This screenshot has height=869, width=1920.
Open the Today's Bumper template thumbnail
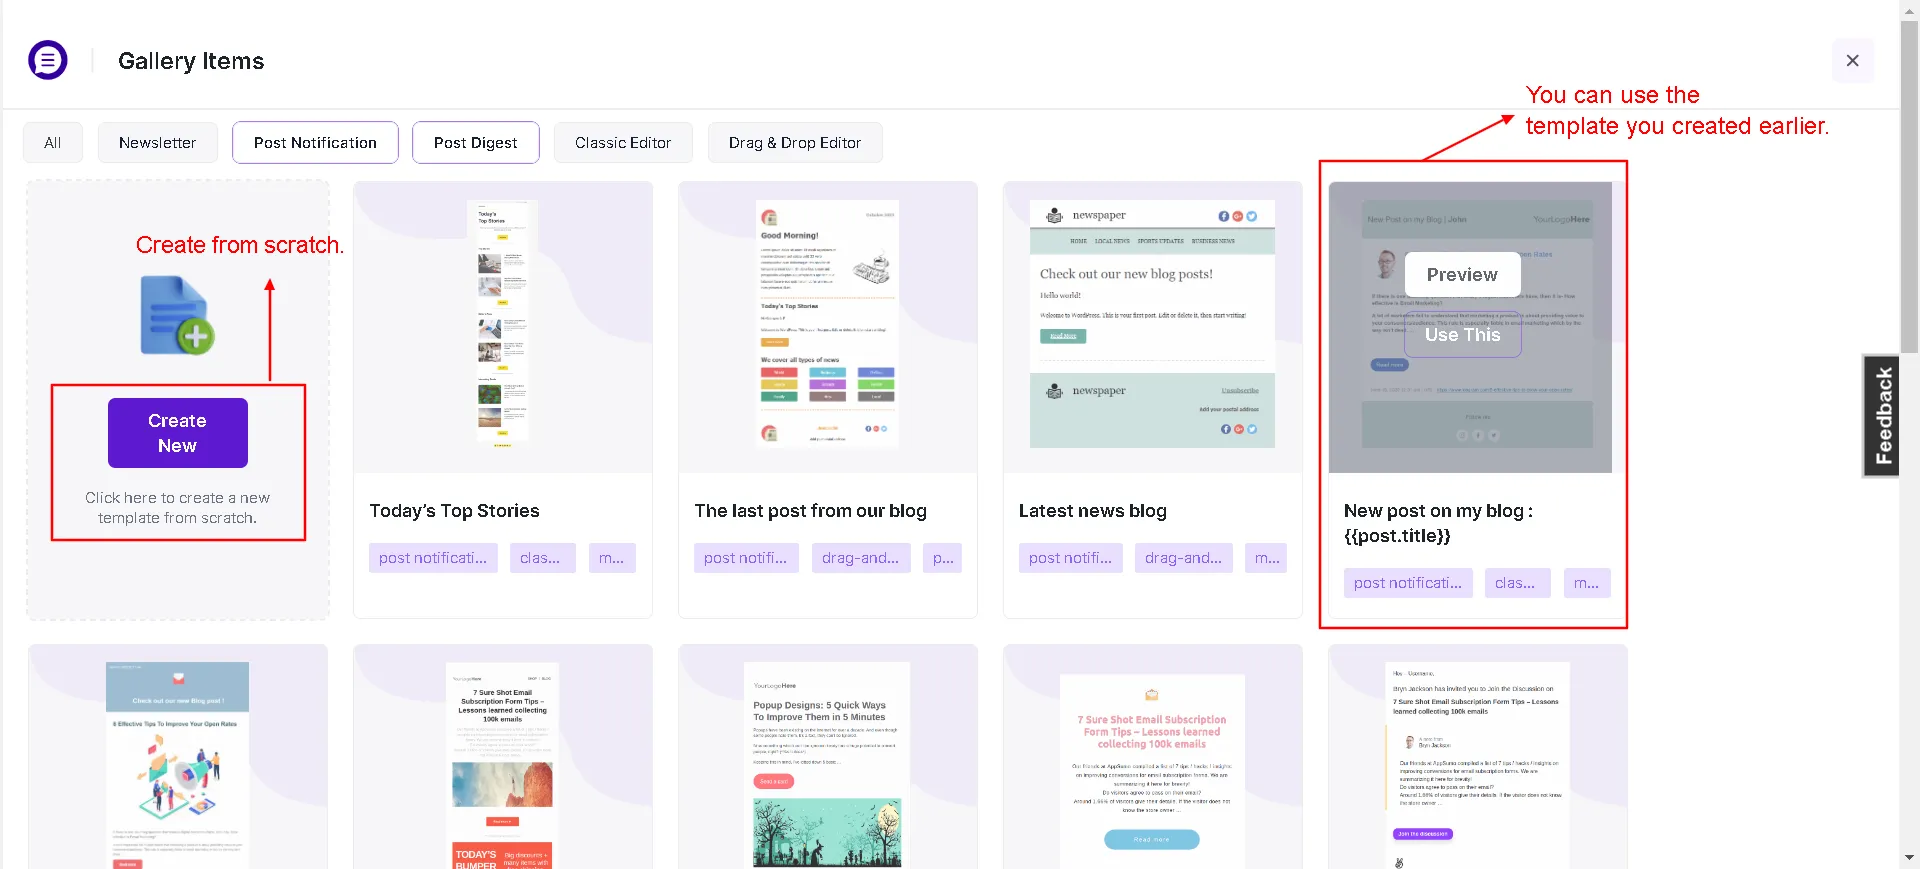click(503, 757)
